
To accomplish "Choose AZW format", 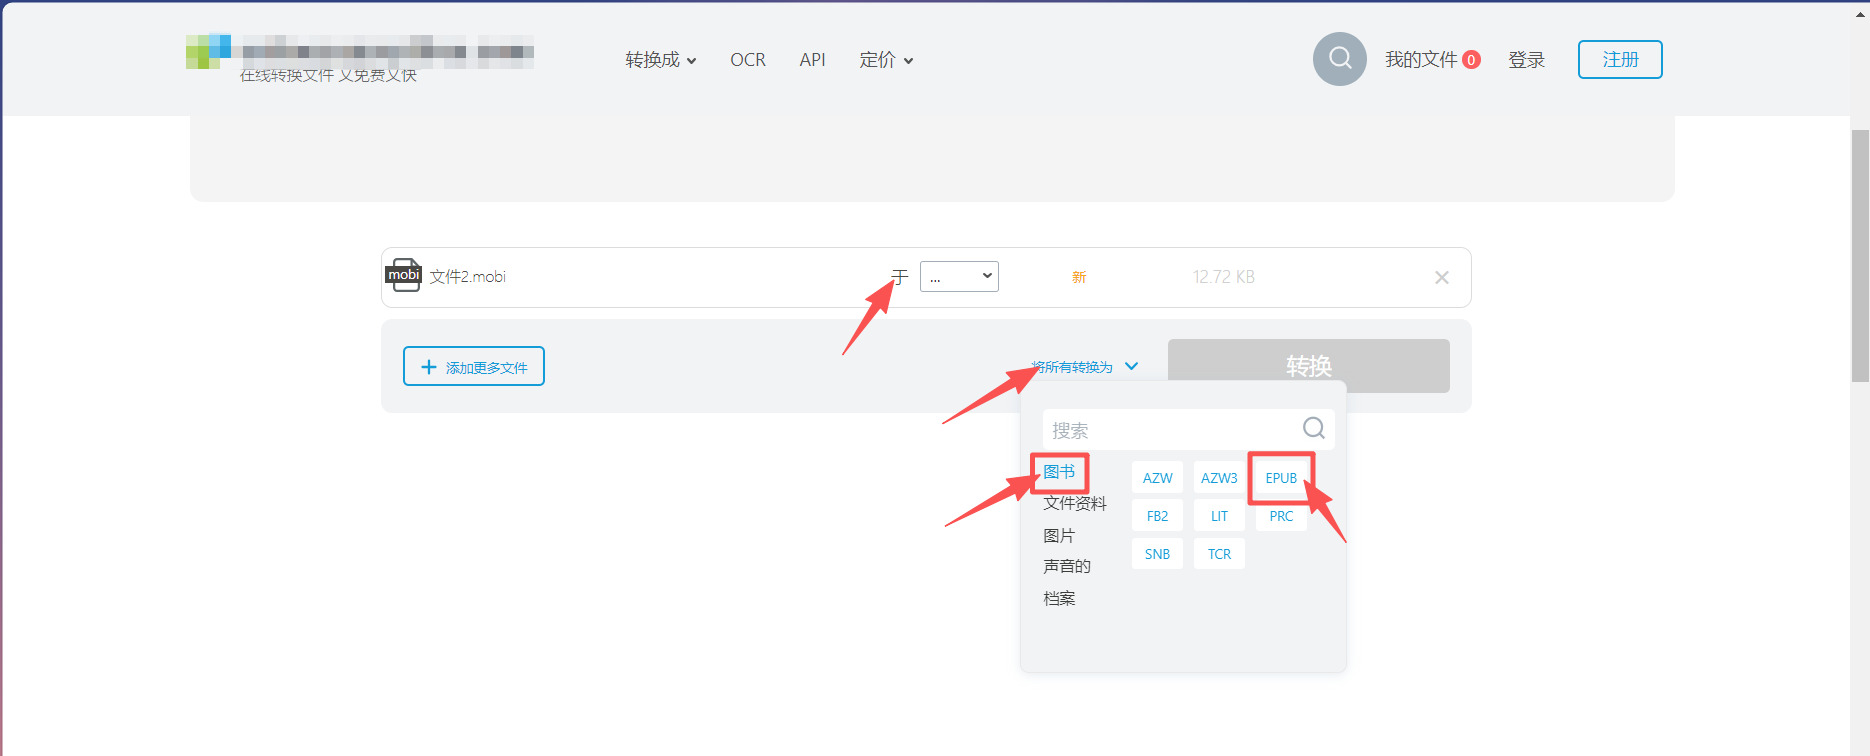I will 1157,478.
